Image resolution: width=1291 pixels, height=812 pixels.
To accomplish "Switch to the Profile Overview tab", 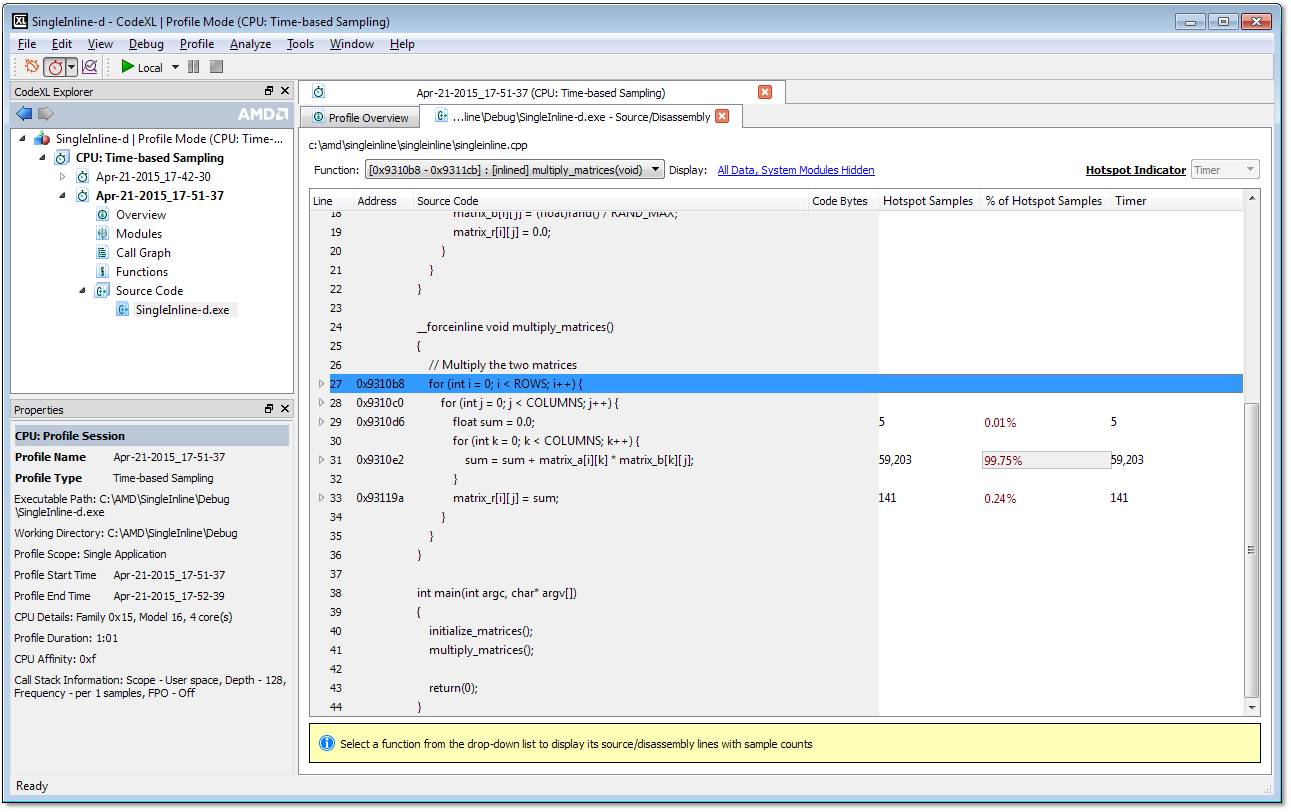I will [x=360, y=117].
